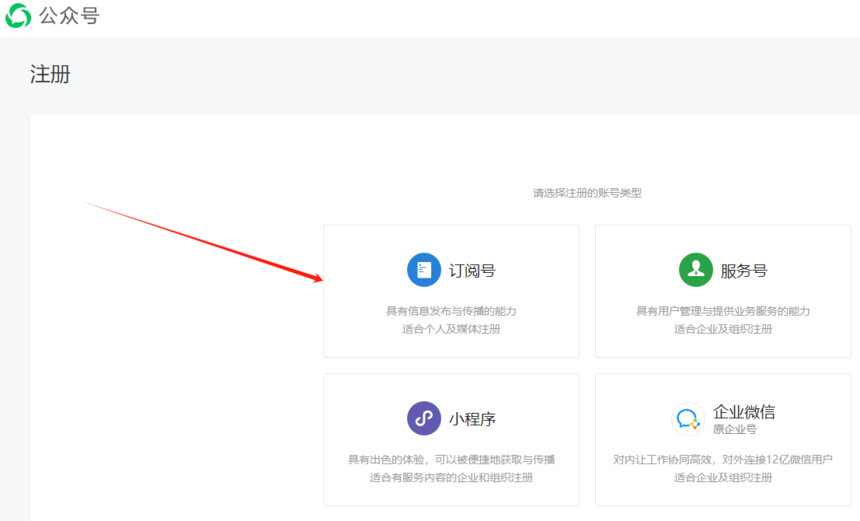Click the 小程序 purple link icon
Image resolution: width=860 pixels, height=521 pixels.
click(x=424, y=418)
